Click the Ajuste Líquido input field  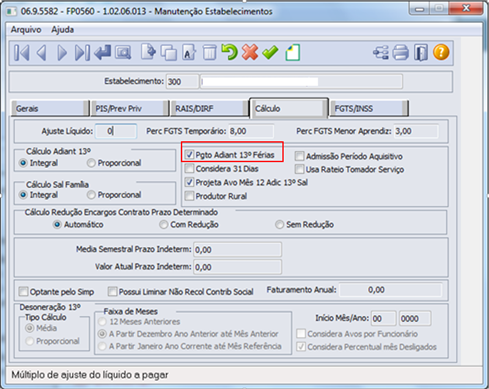click(116, 131)
